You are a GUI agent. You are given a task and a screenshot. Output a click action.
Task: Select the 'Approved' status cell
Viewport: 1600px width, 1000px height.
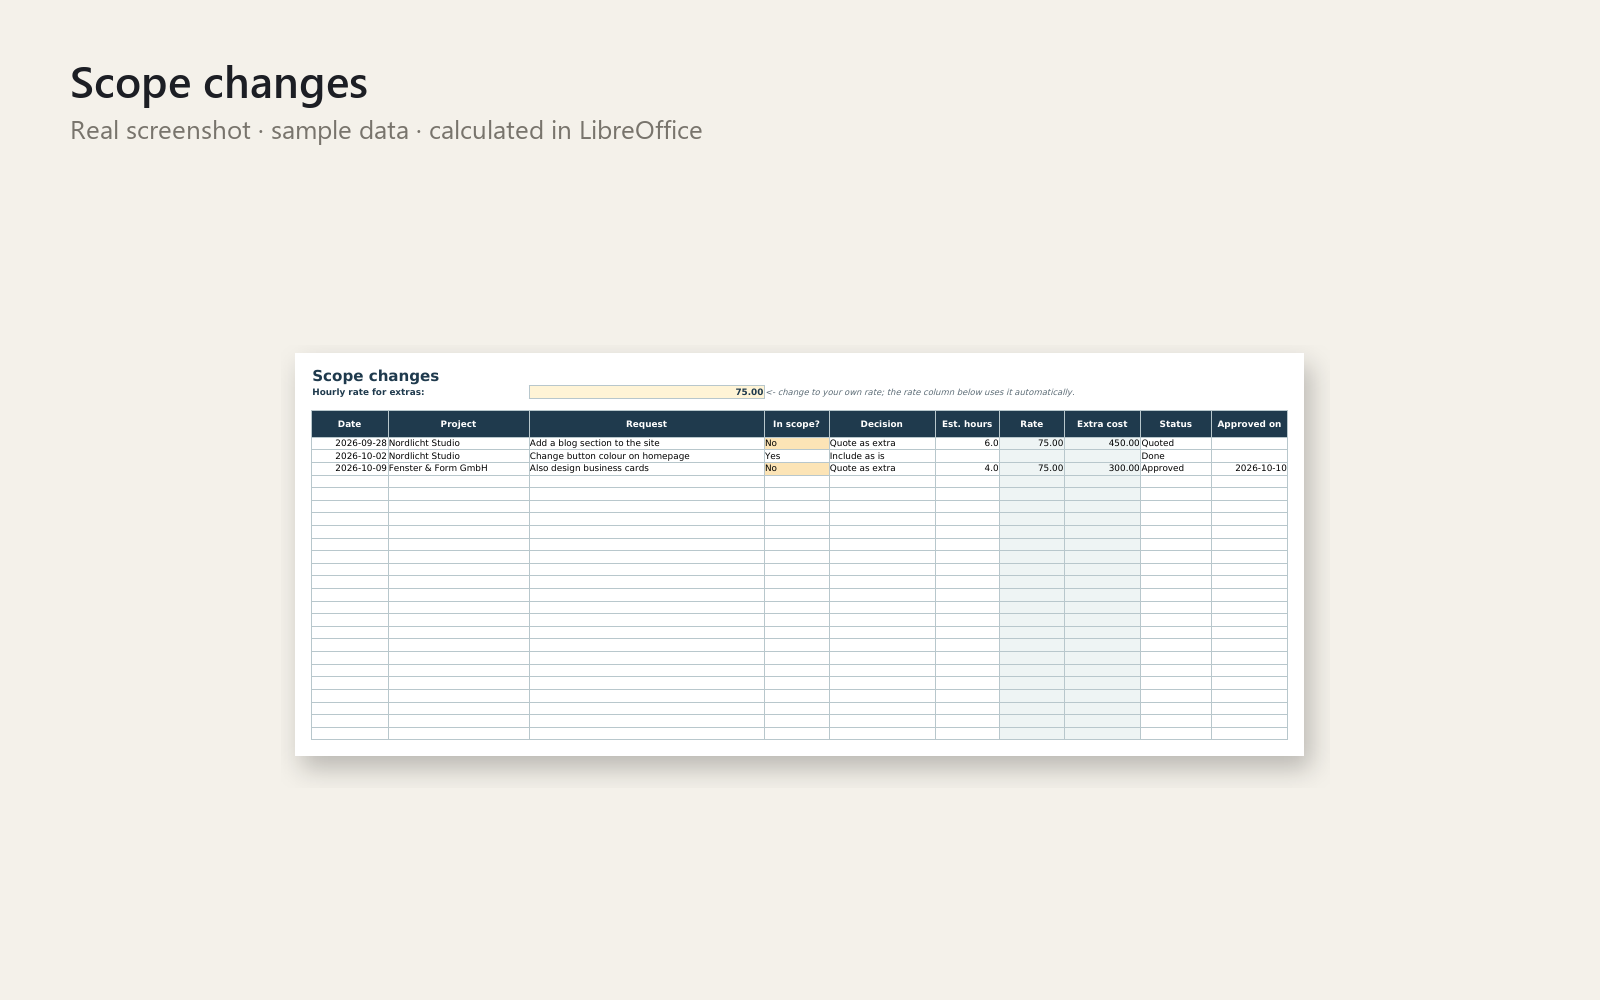pos(1176,468)
